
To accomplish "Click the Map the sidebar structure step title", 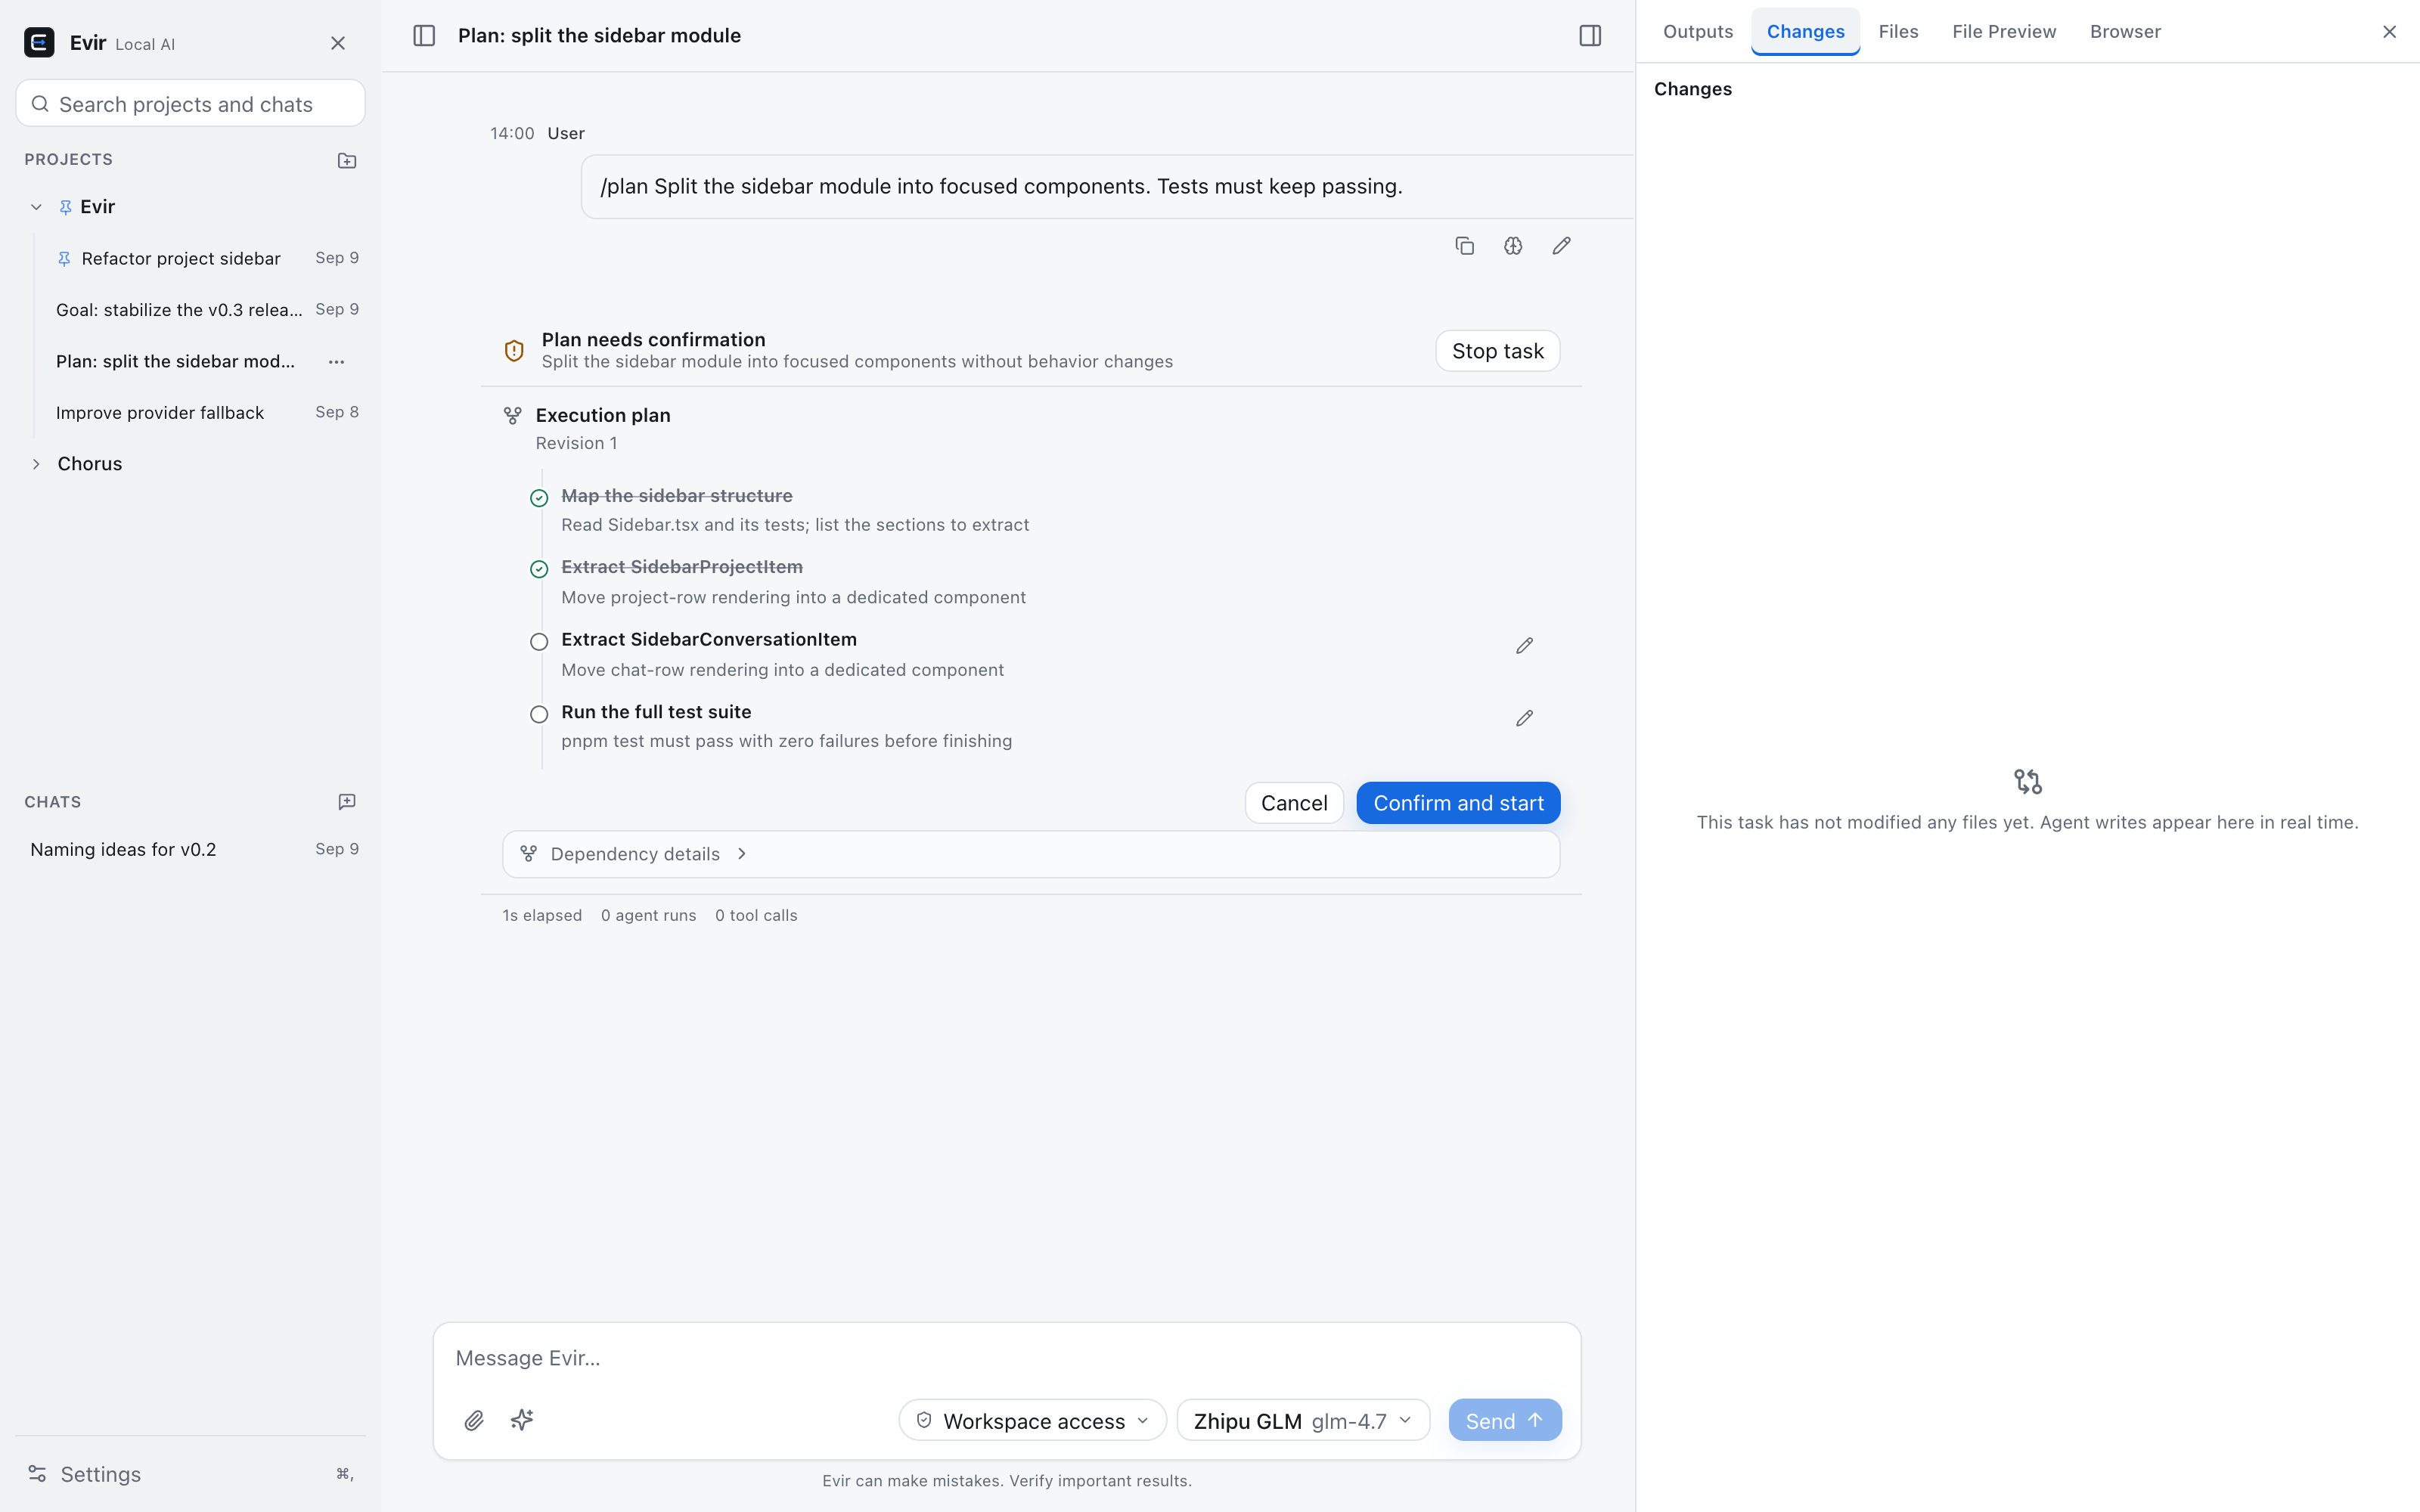I will pyautogui.click(x=677, y=496).
